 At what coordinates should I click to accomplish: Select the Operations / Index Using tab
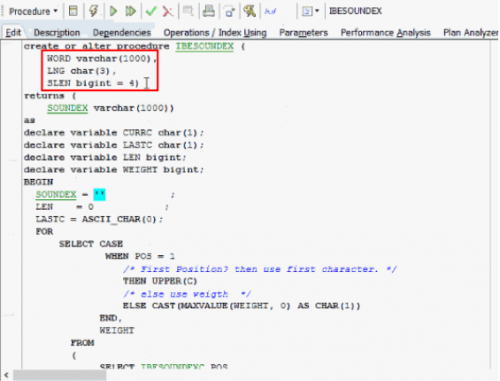click(215, 33)
